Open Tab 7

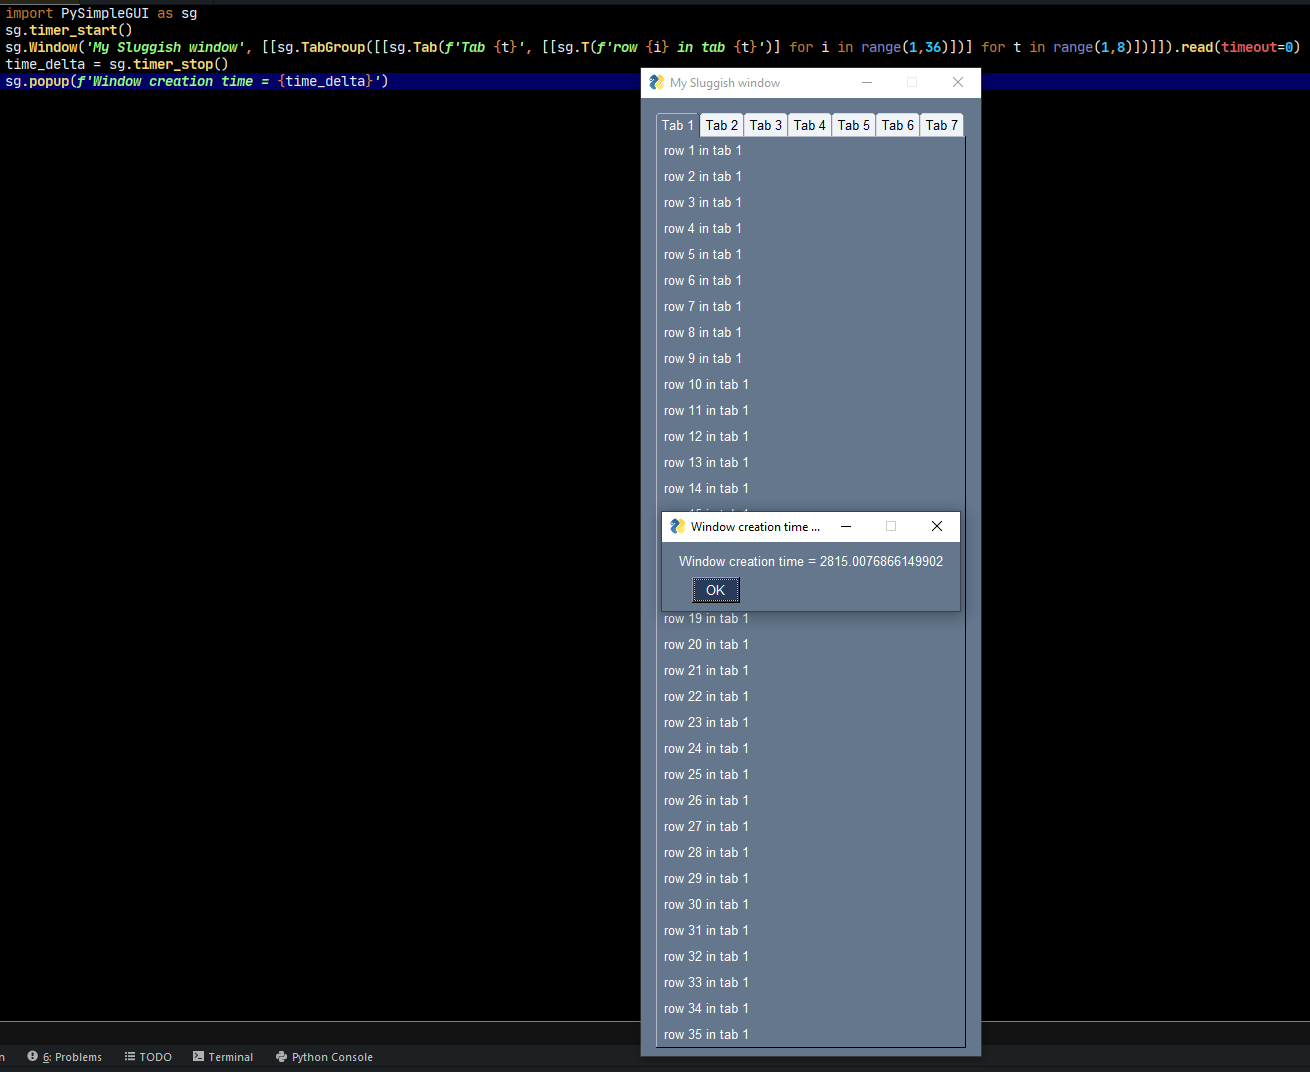941,124
